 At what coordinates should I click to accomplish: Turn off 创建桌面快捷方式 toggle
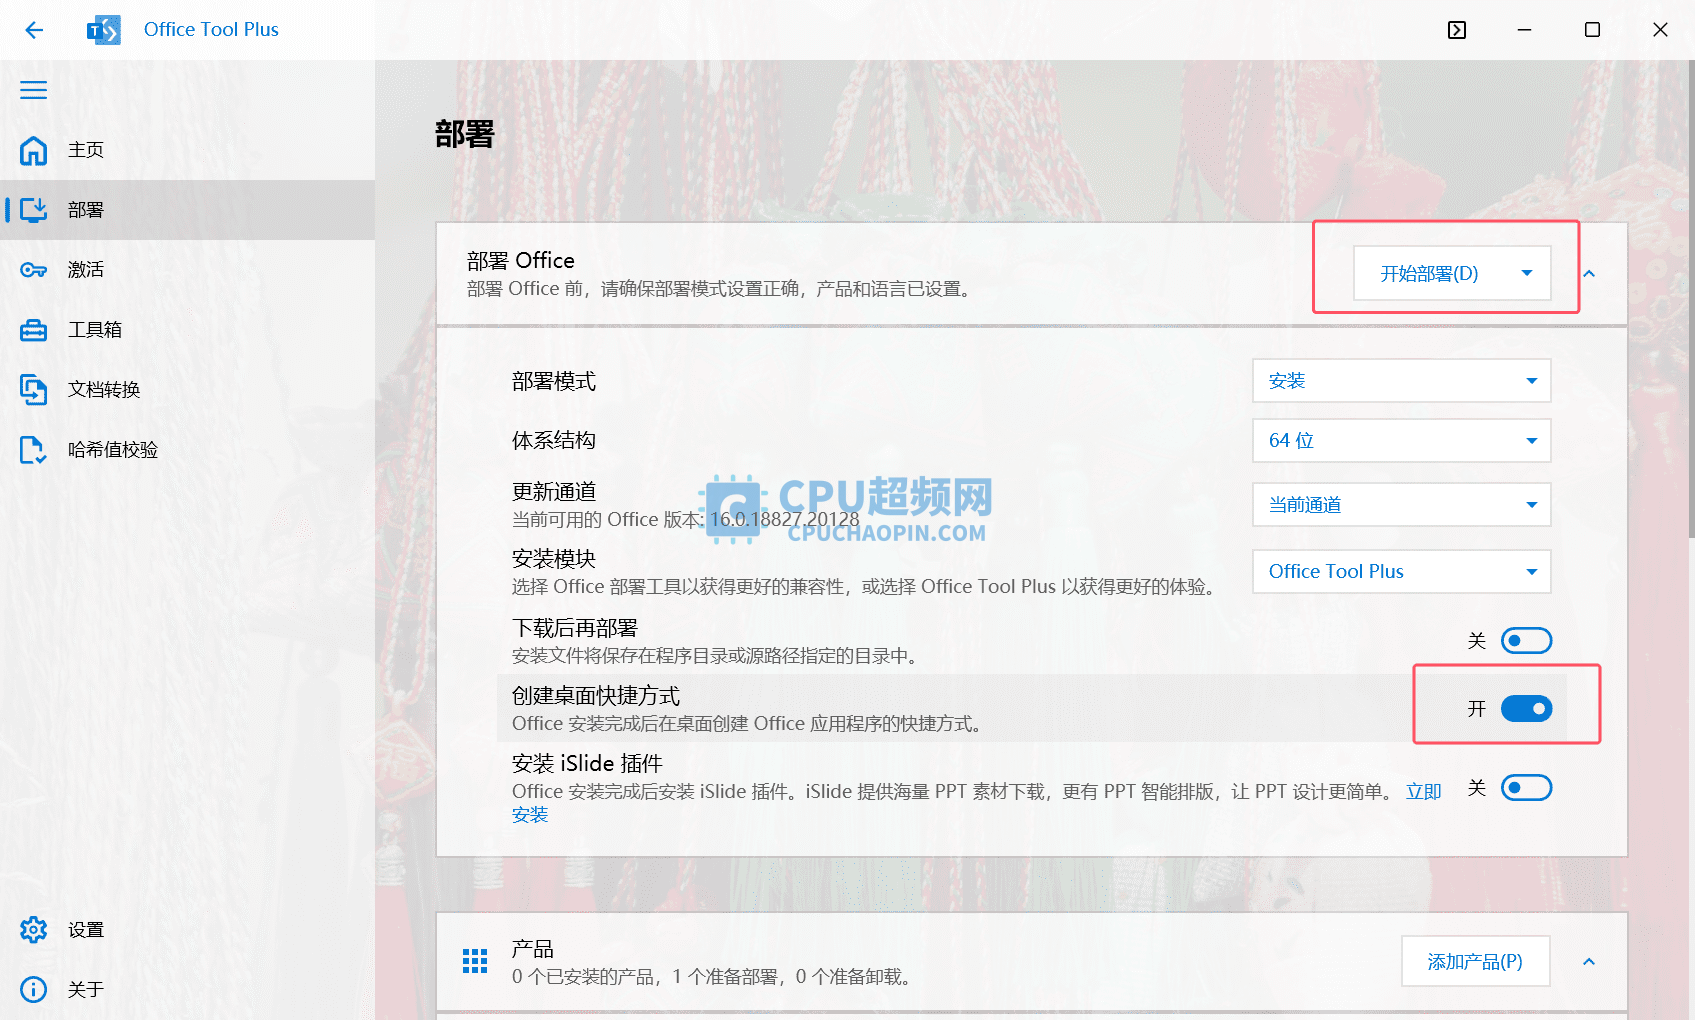click(1526, 709)
